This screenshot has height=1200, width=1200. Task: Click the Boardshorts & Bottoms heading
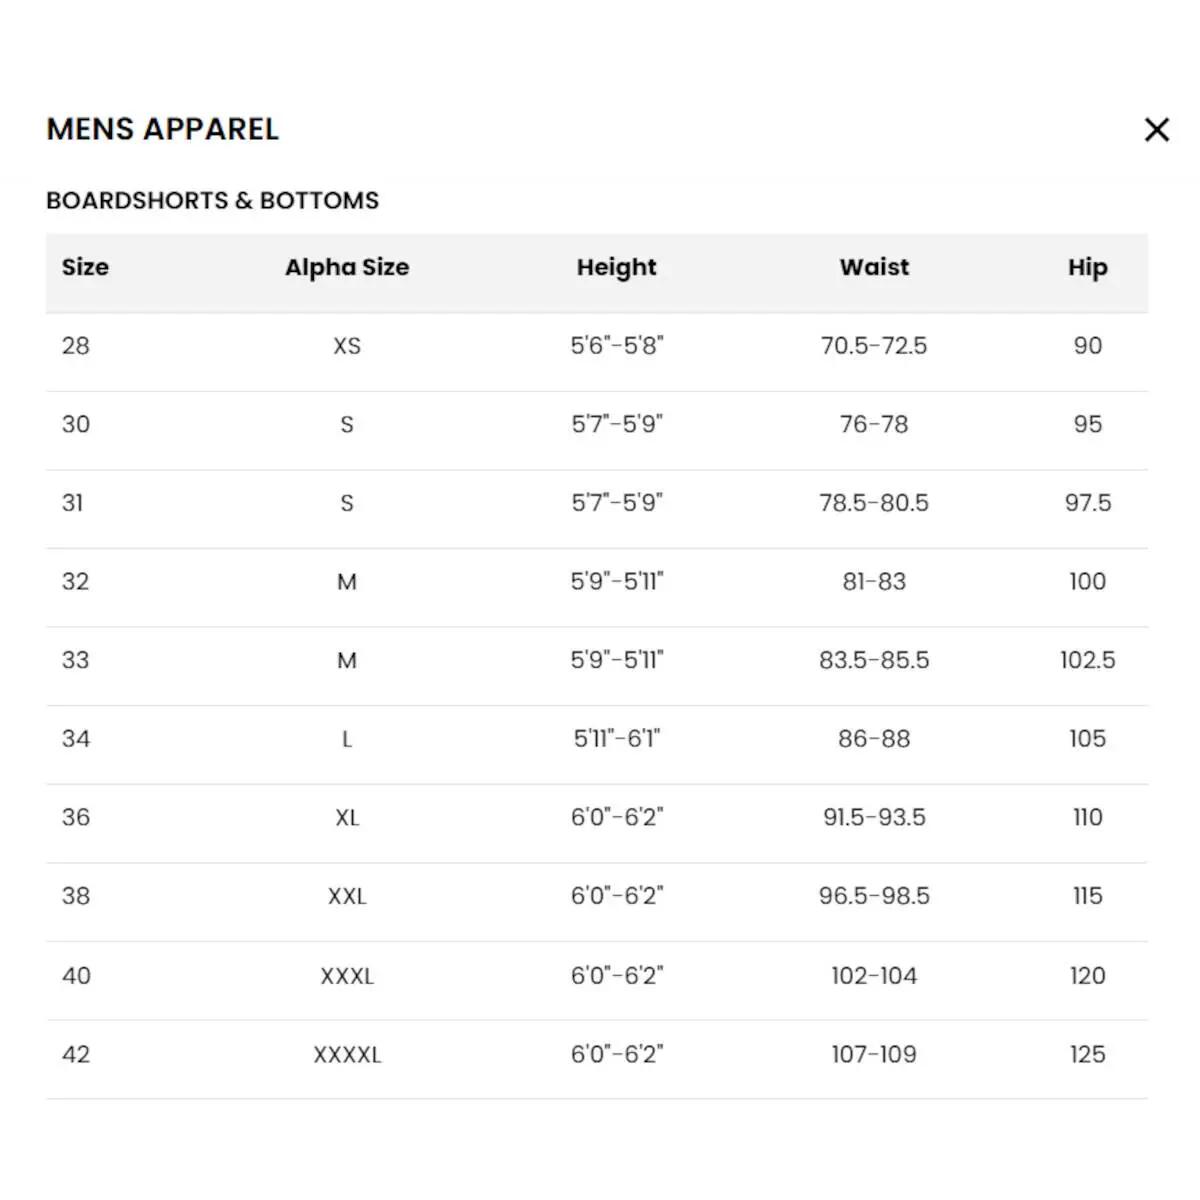[213, 200]
